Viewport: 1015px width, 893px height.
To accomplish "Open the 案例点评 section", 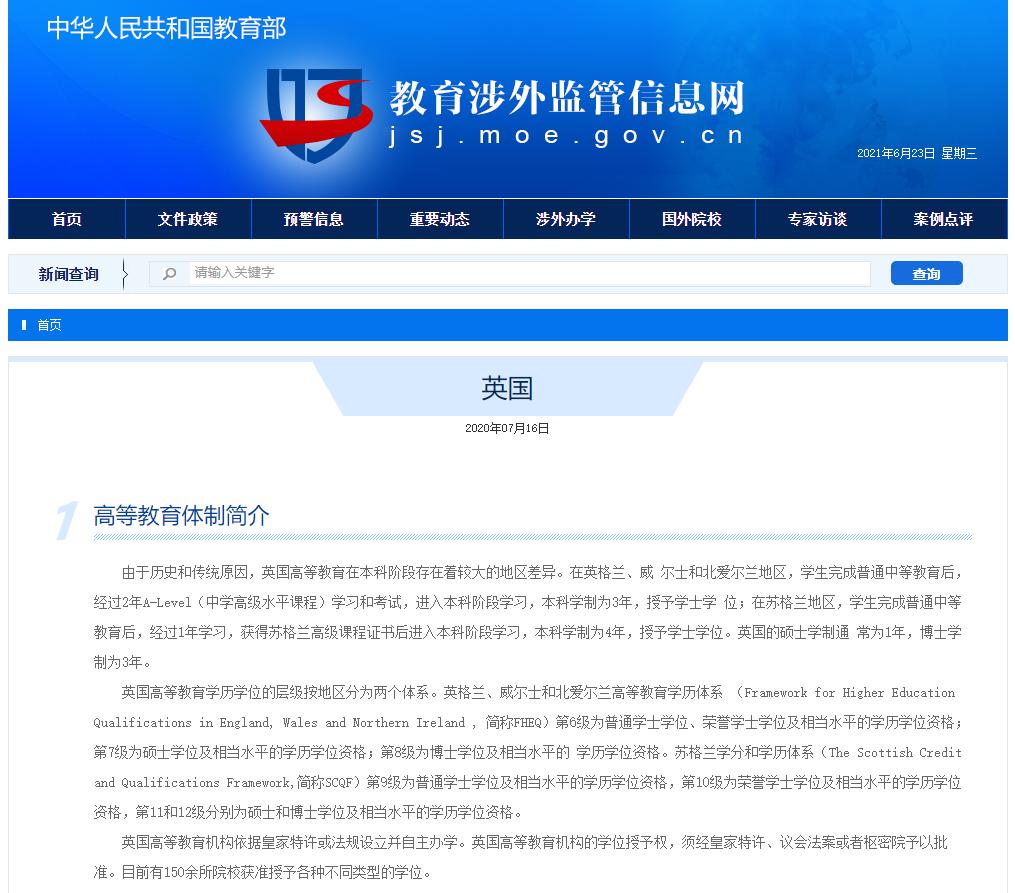I will 943,218.
